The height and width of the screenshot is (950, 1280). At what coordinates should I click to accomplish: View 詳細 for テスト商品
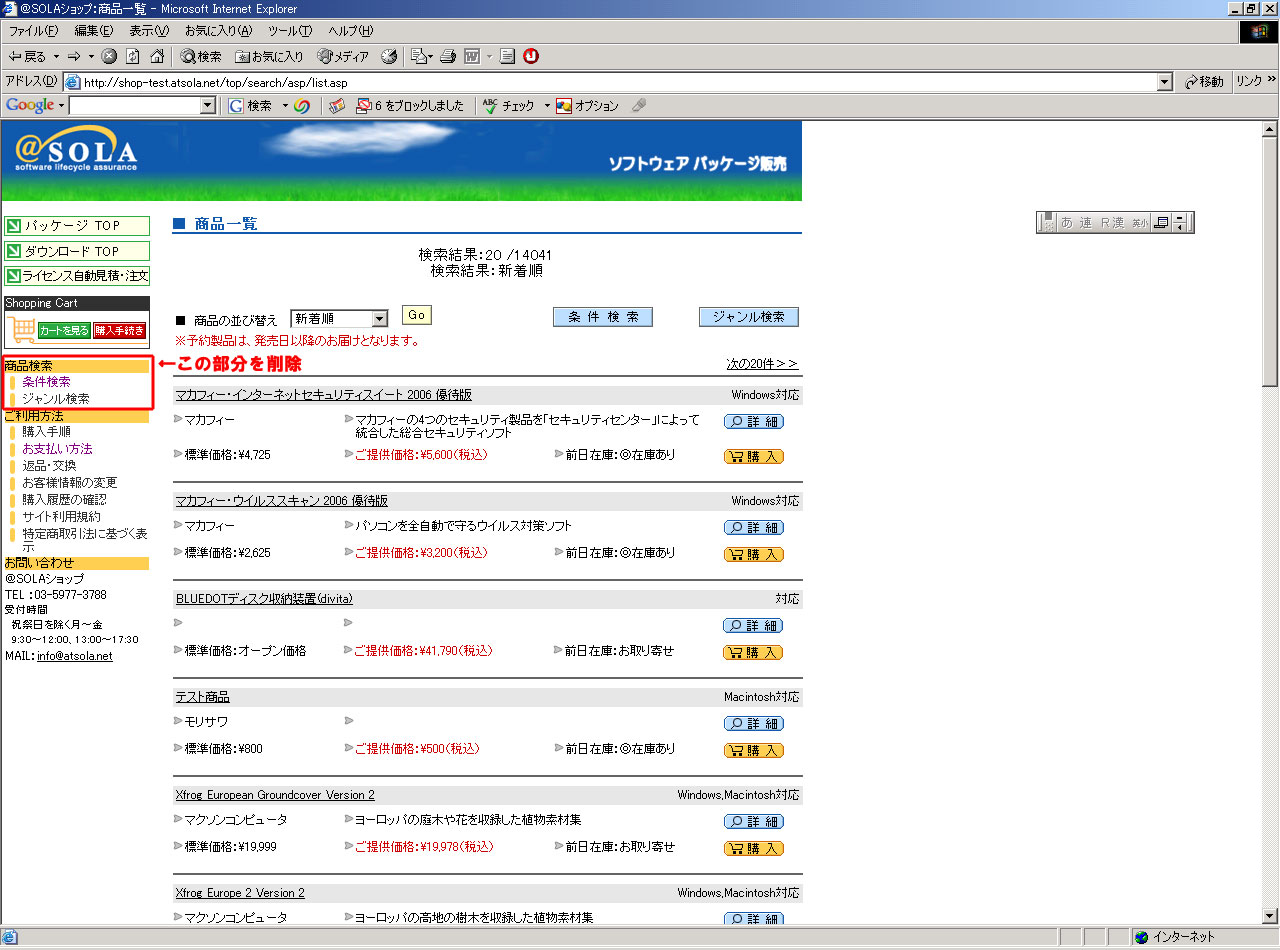[x=753, y=723]
